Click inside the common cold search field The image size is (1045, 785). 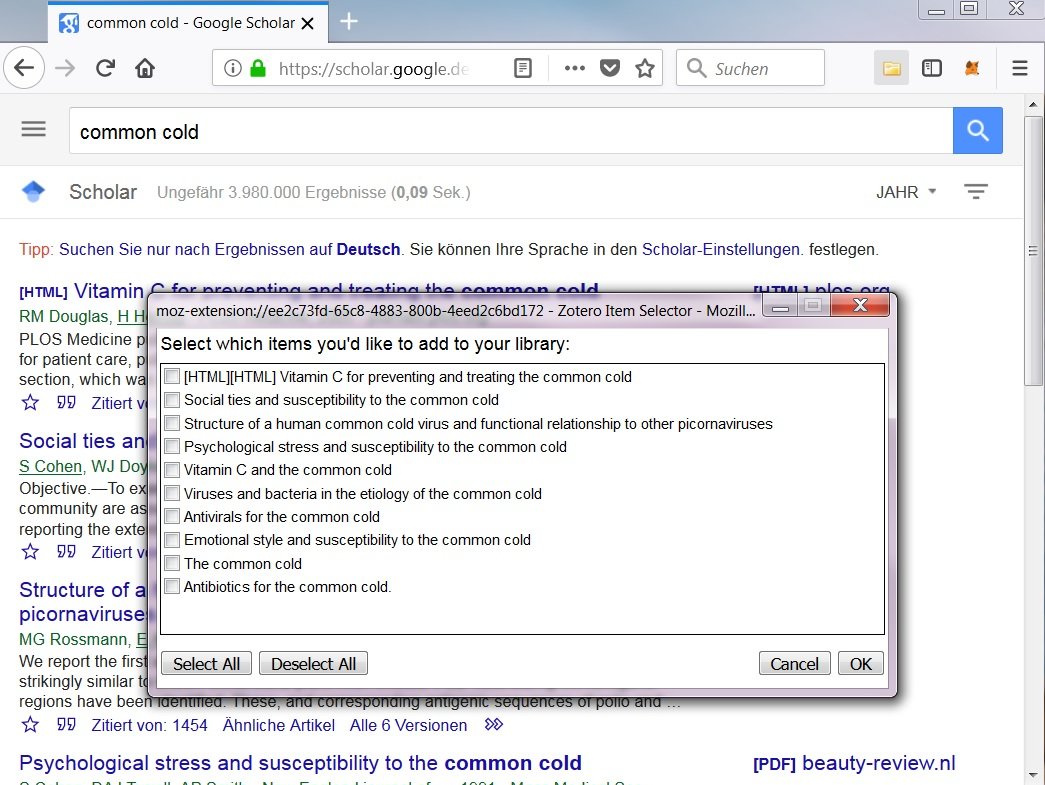point(400,130)
